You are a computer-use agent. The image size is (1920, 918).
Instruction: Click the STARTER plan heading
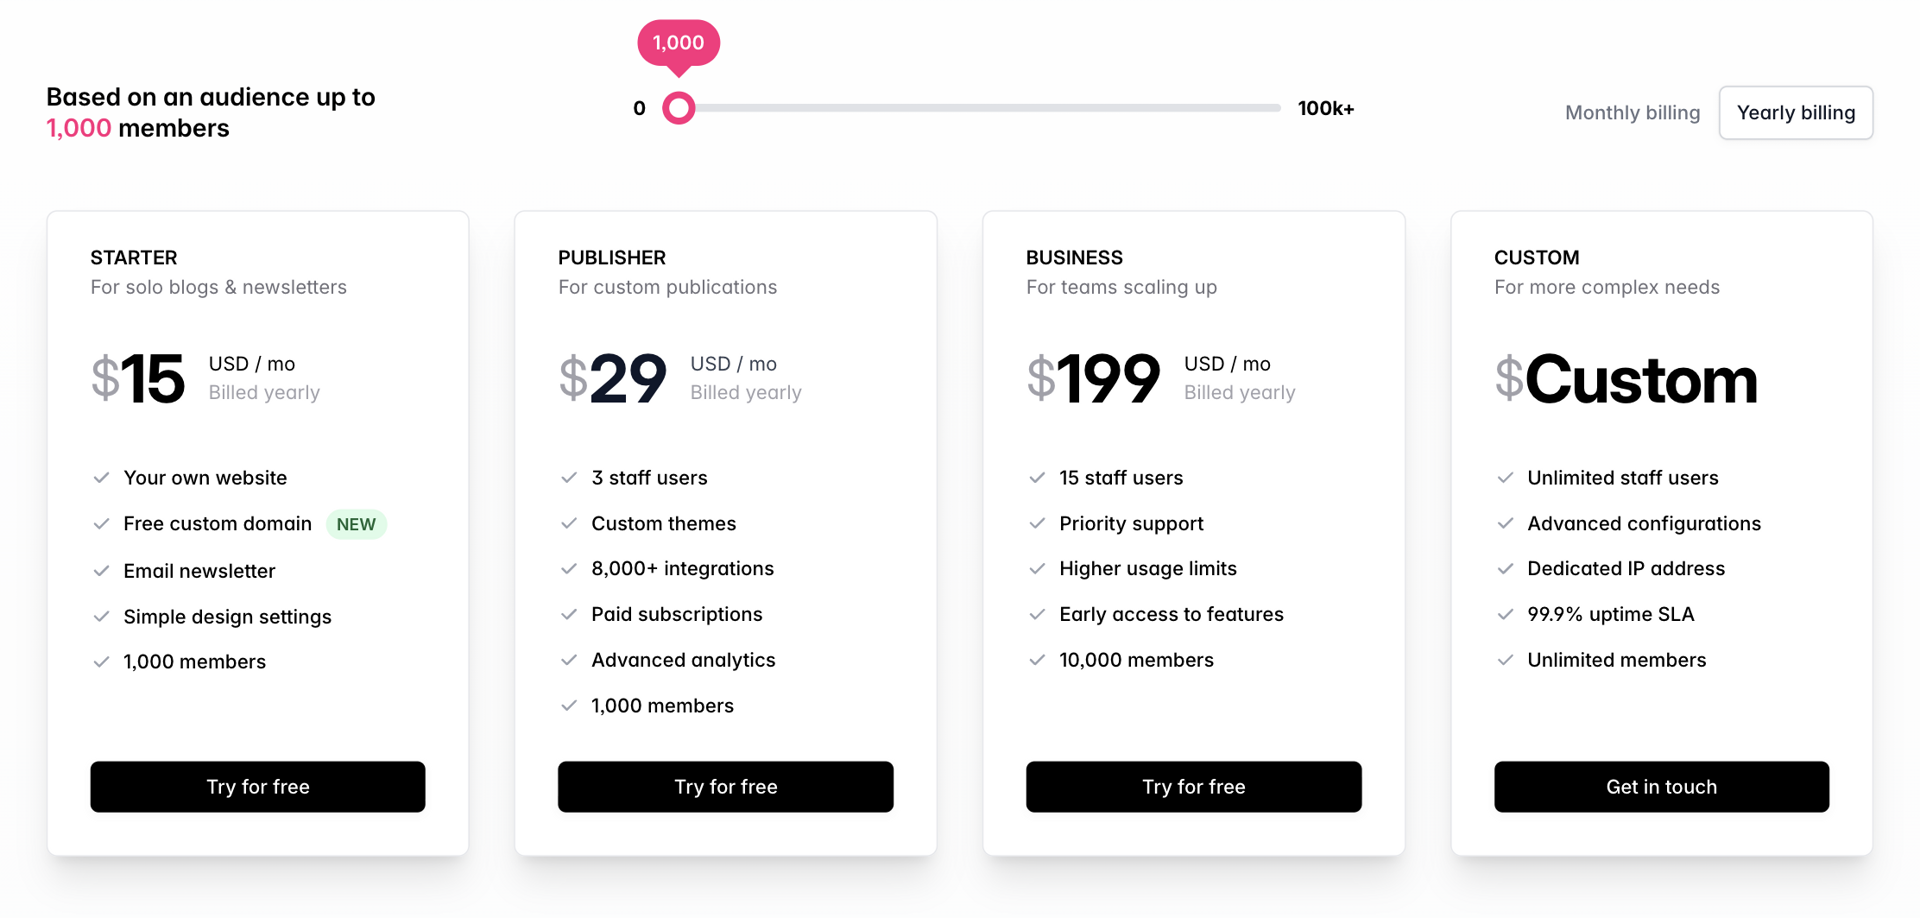pos(133,257)
